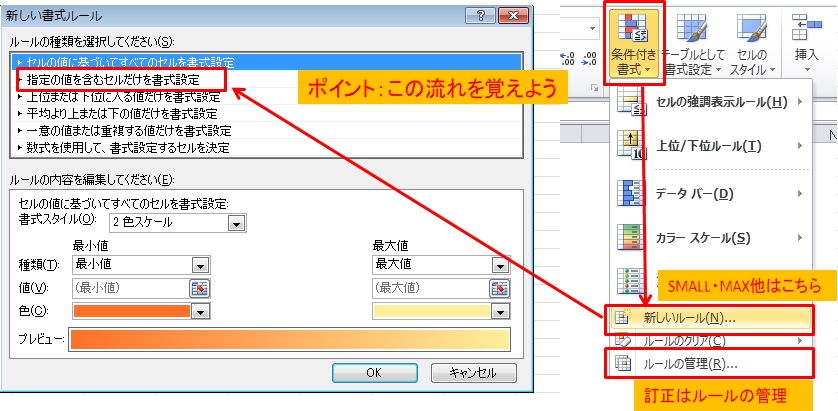The image size is (838, 411).
Task: Click the ルールの種類を選択してください(S) label
Action: [x=92, y=42]
